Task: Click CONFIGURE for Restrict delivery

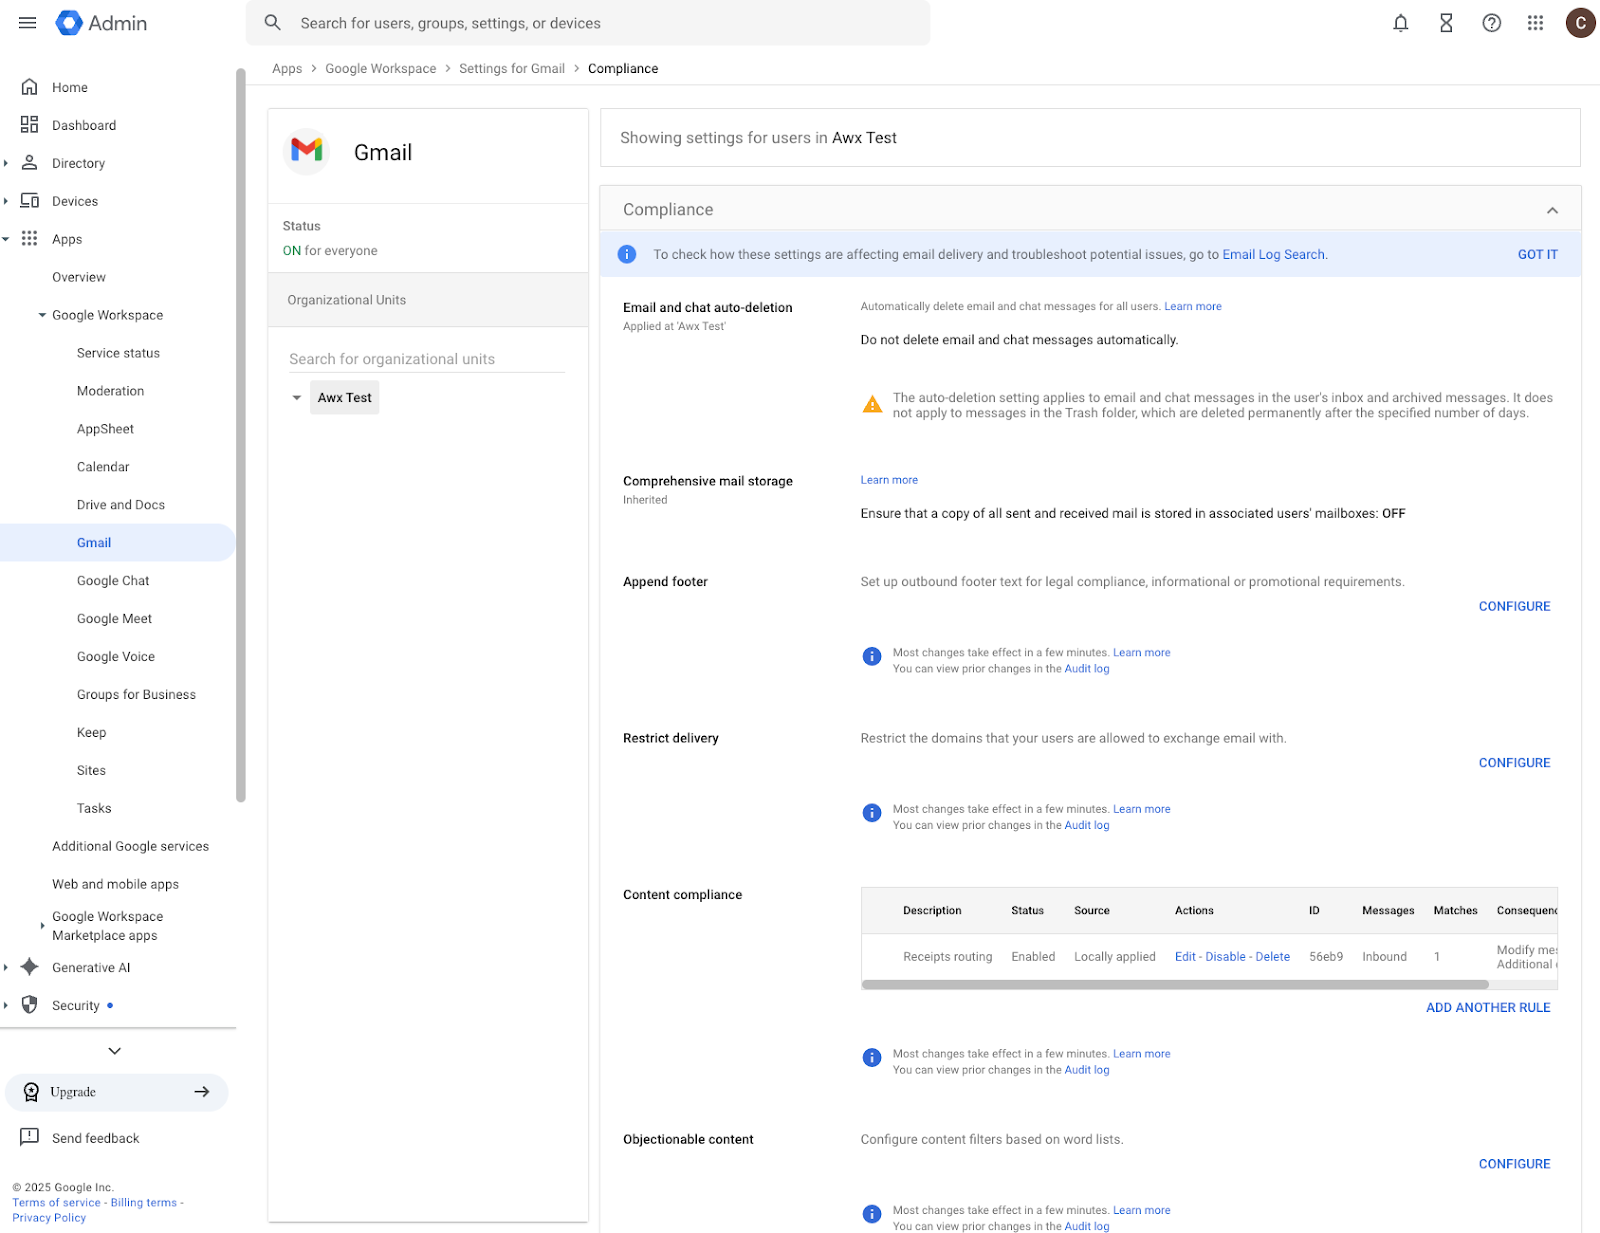Action: click(1514, 763)
